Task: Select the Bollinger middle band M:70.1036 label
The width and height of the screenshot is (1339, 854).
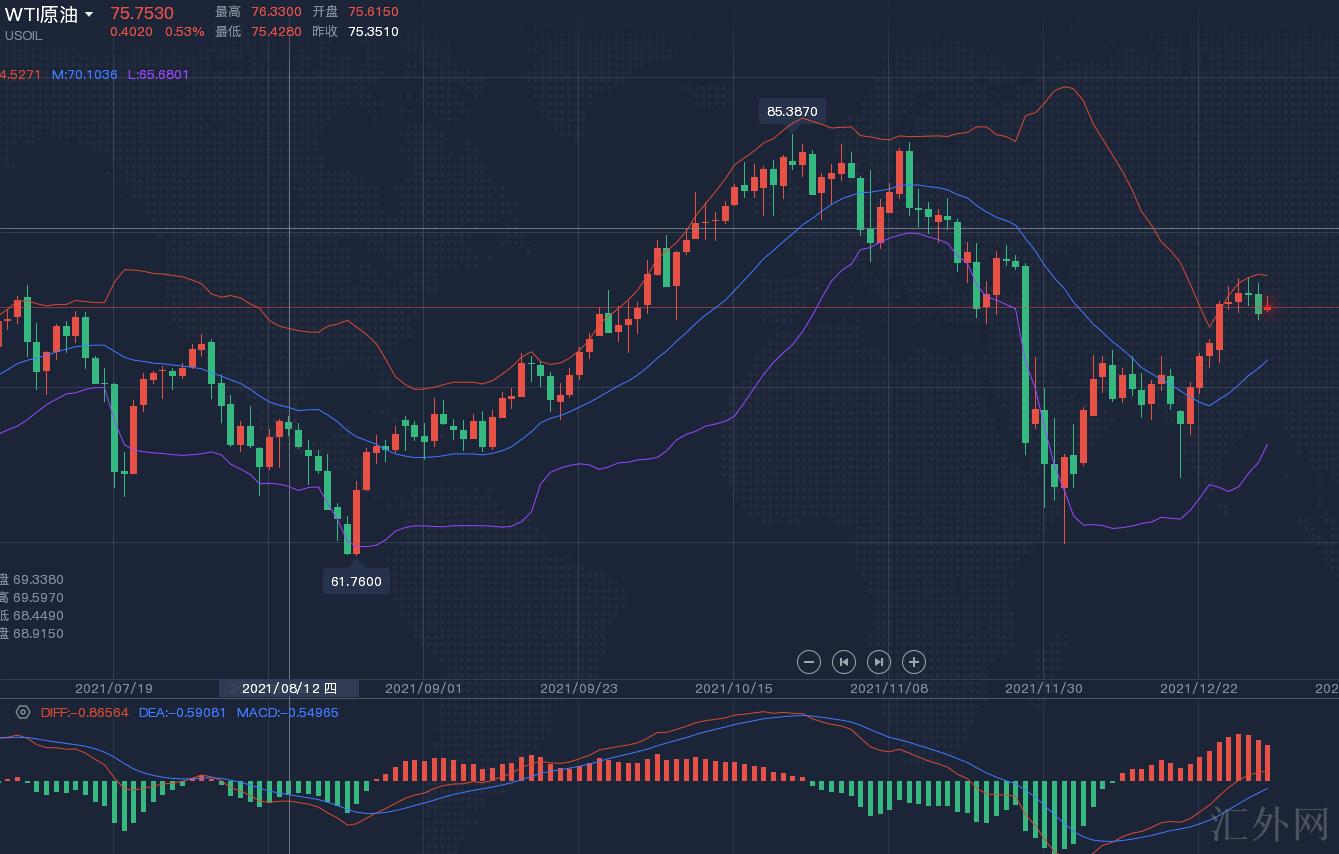Action: click(x=84, y=74)
